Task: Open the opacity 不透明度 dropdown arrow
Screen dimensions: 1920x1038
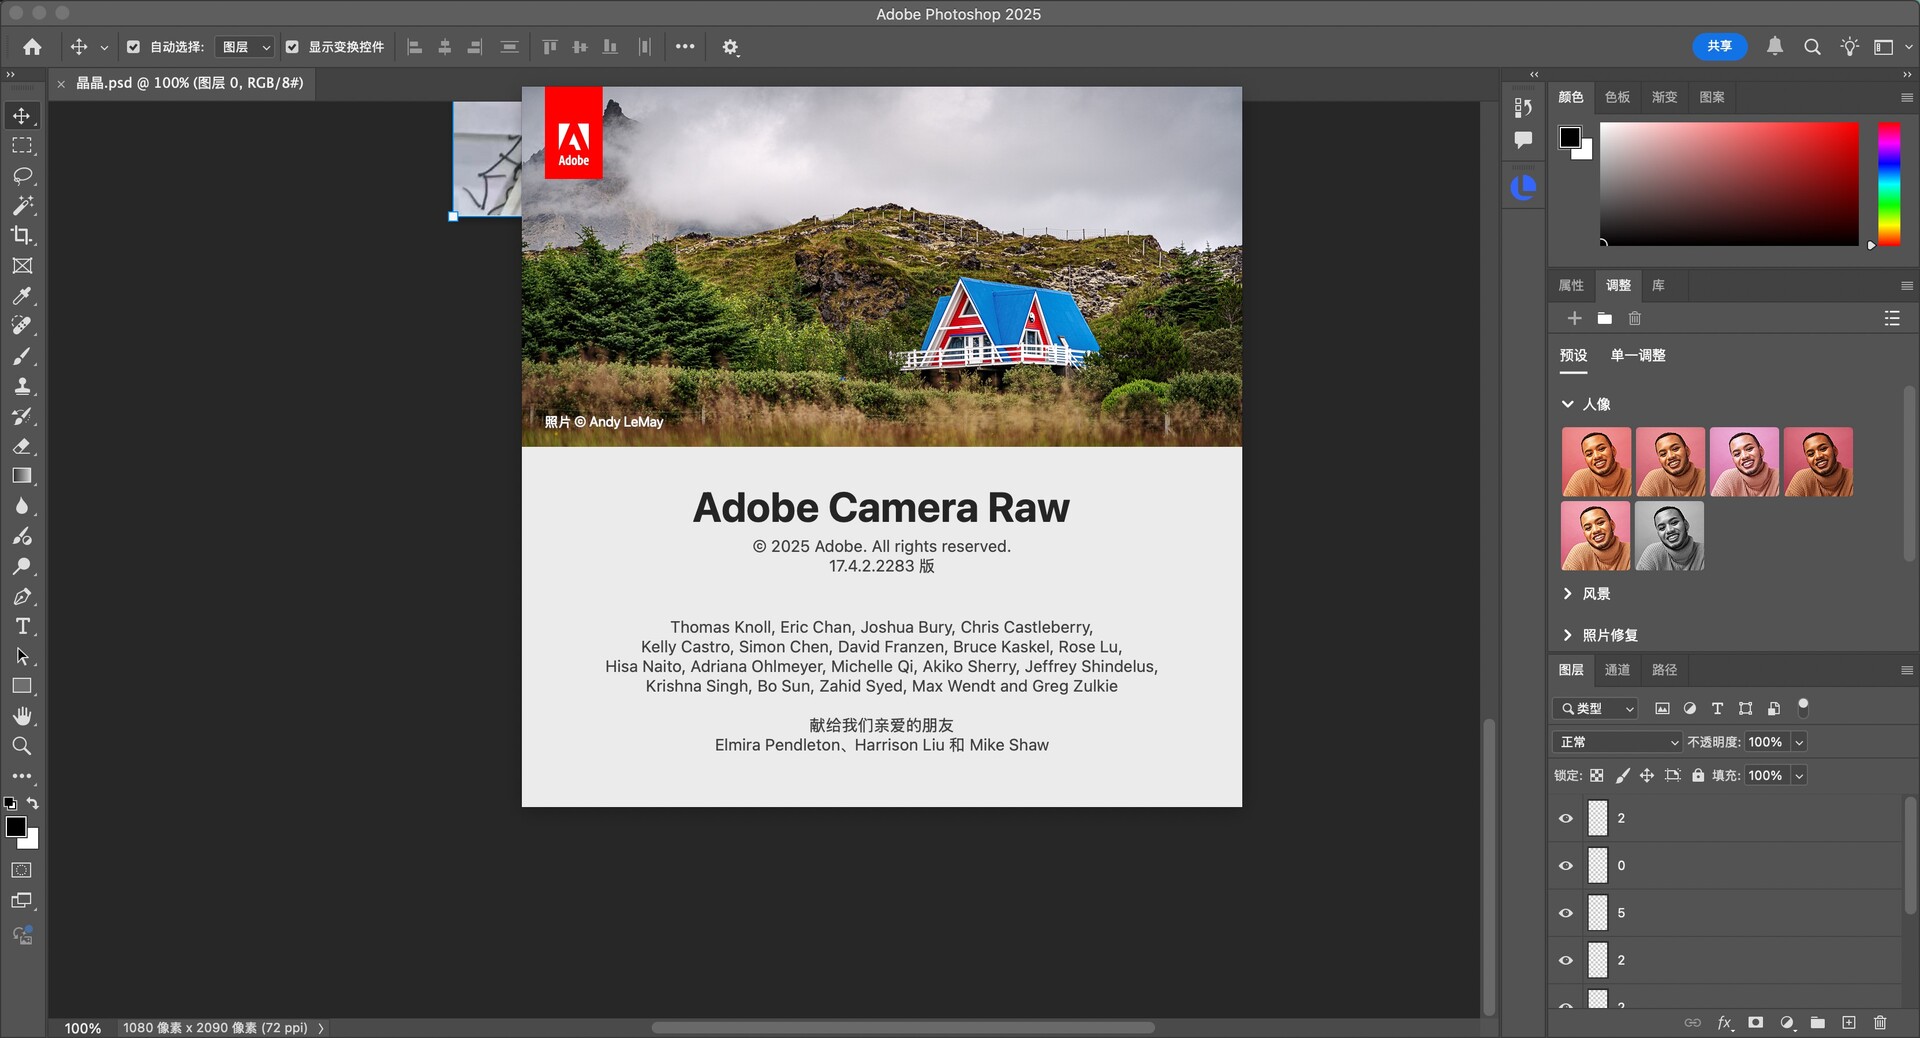Action: [x=1799, y=742]
